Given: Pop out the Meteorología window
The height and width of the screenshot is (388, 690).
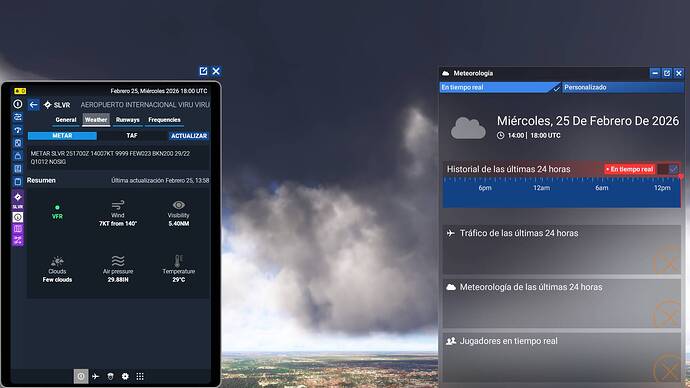Looking at the screenshot, I should [x=667, y=73].
